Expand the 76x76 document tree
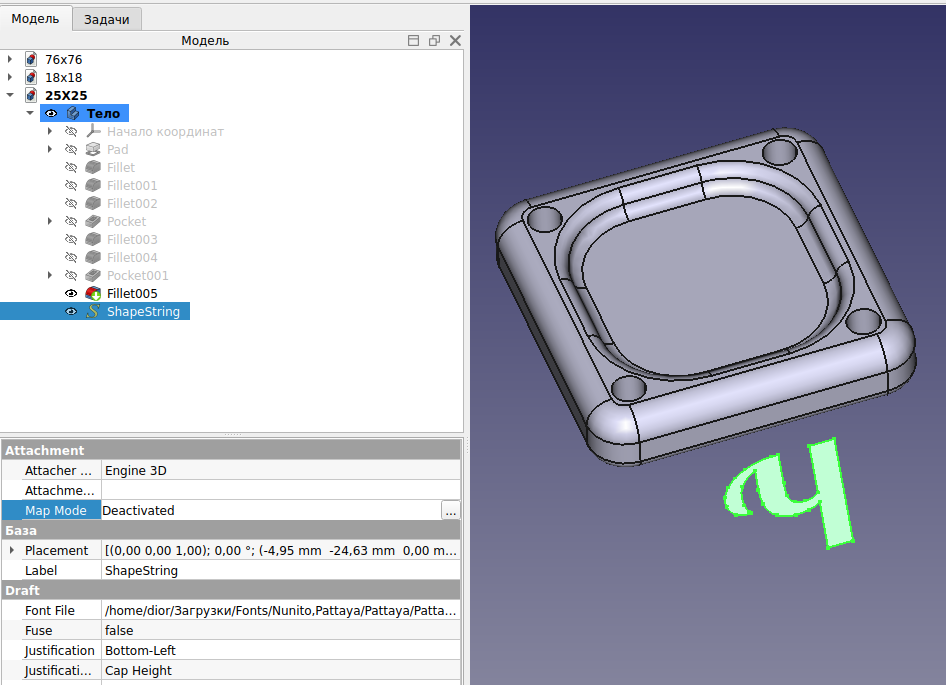This screenshot has height=685, width=946. 10,59
